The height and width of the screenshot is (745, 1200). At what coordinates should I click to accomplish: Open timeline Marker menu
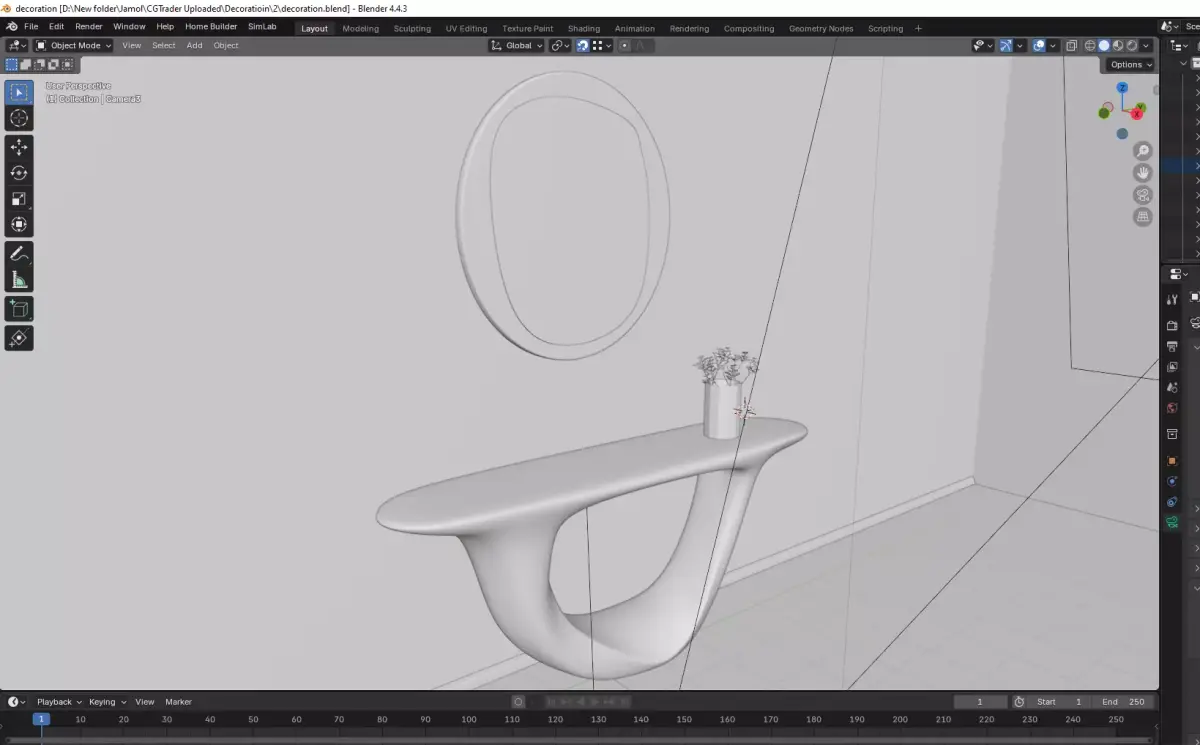[178, 702]
